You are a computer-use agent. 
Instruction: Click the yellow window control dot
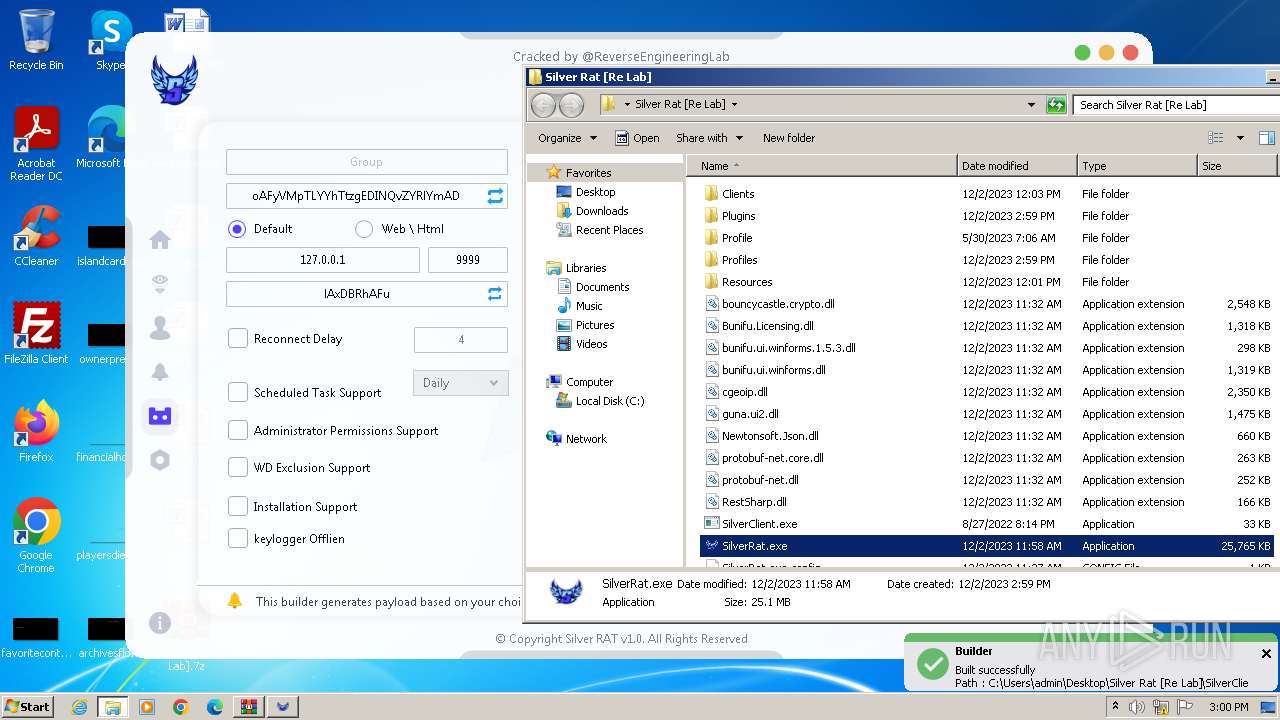pos(1106,52)
